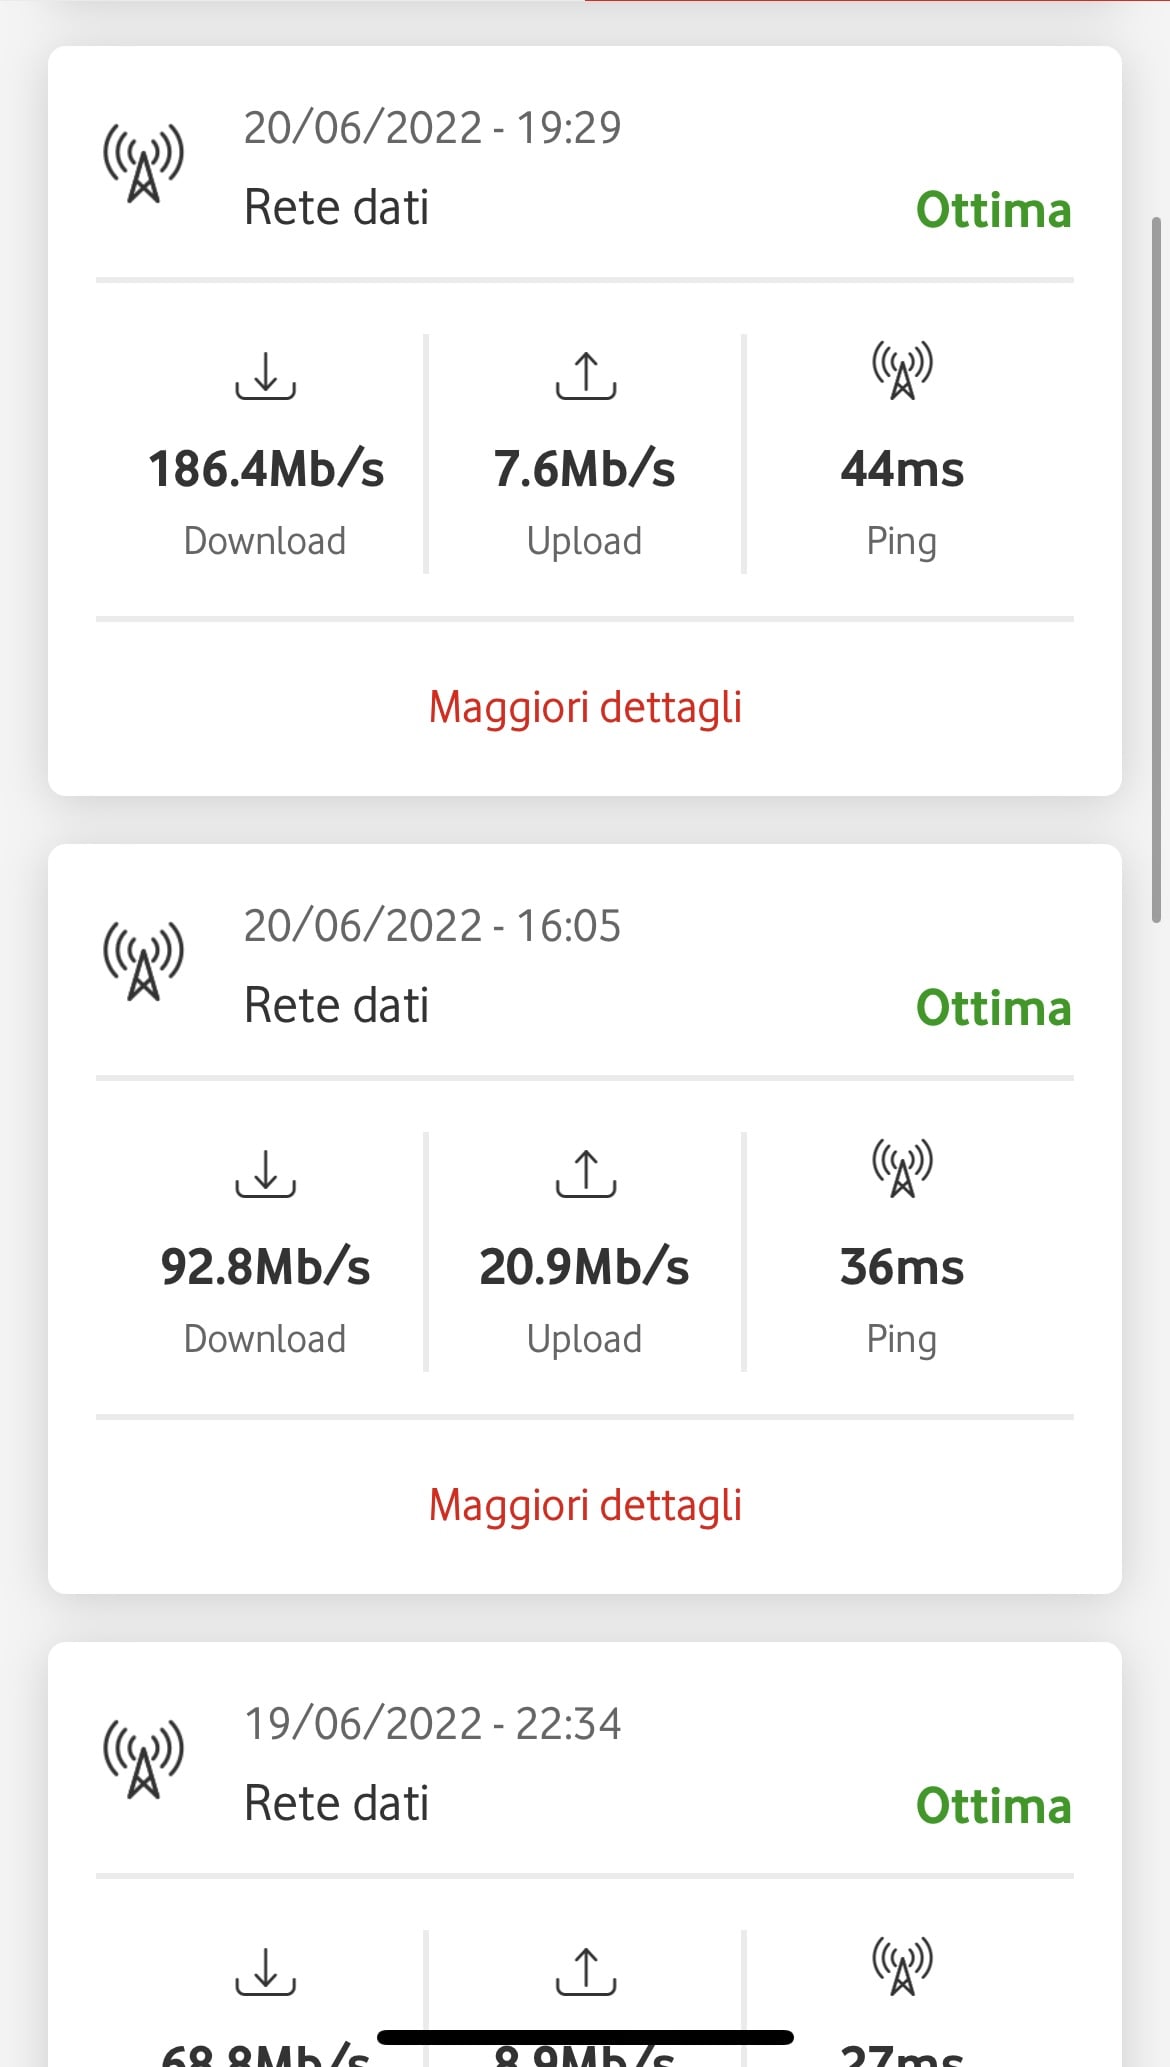Open Maggiori dettagli for the 19:29 test
1170x2067 pixels.
pos(585,708)
